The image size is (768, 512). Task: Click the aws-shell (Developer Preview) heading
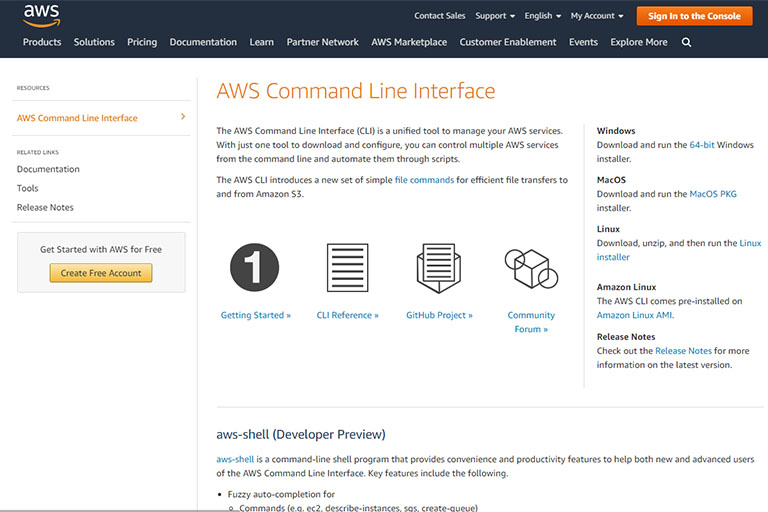tap(301, 435)
